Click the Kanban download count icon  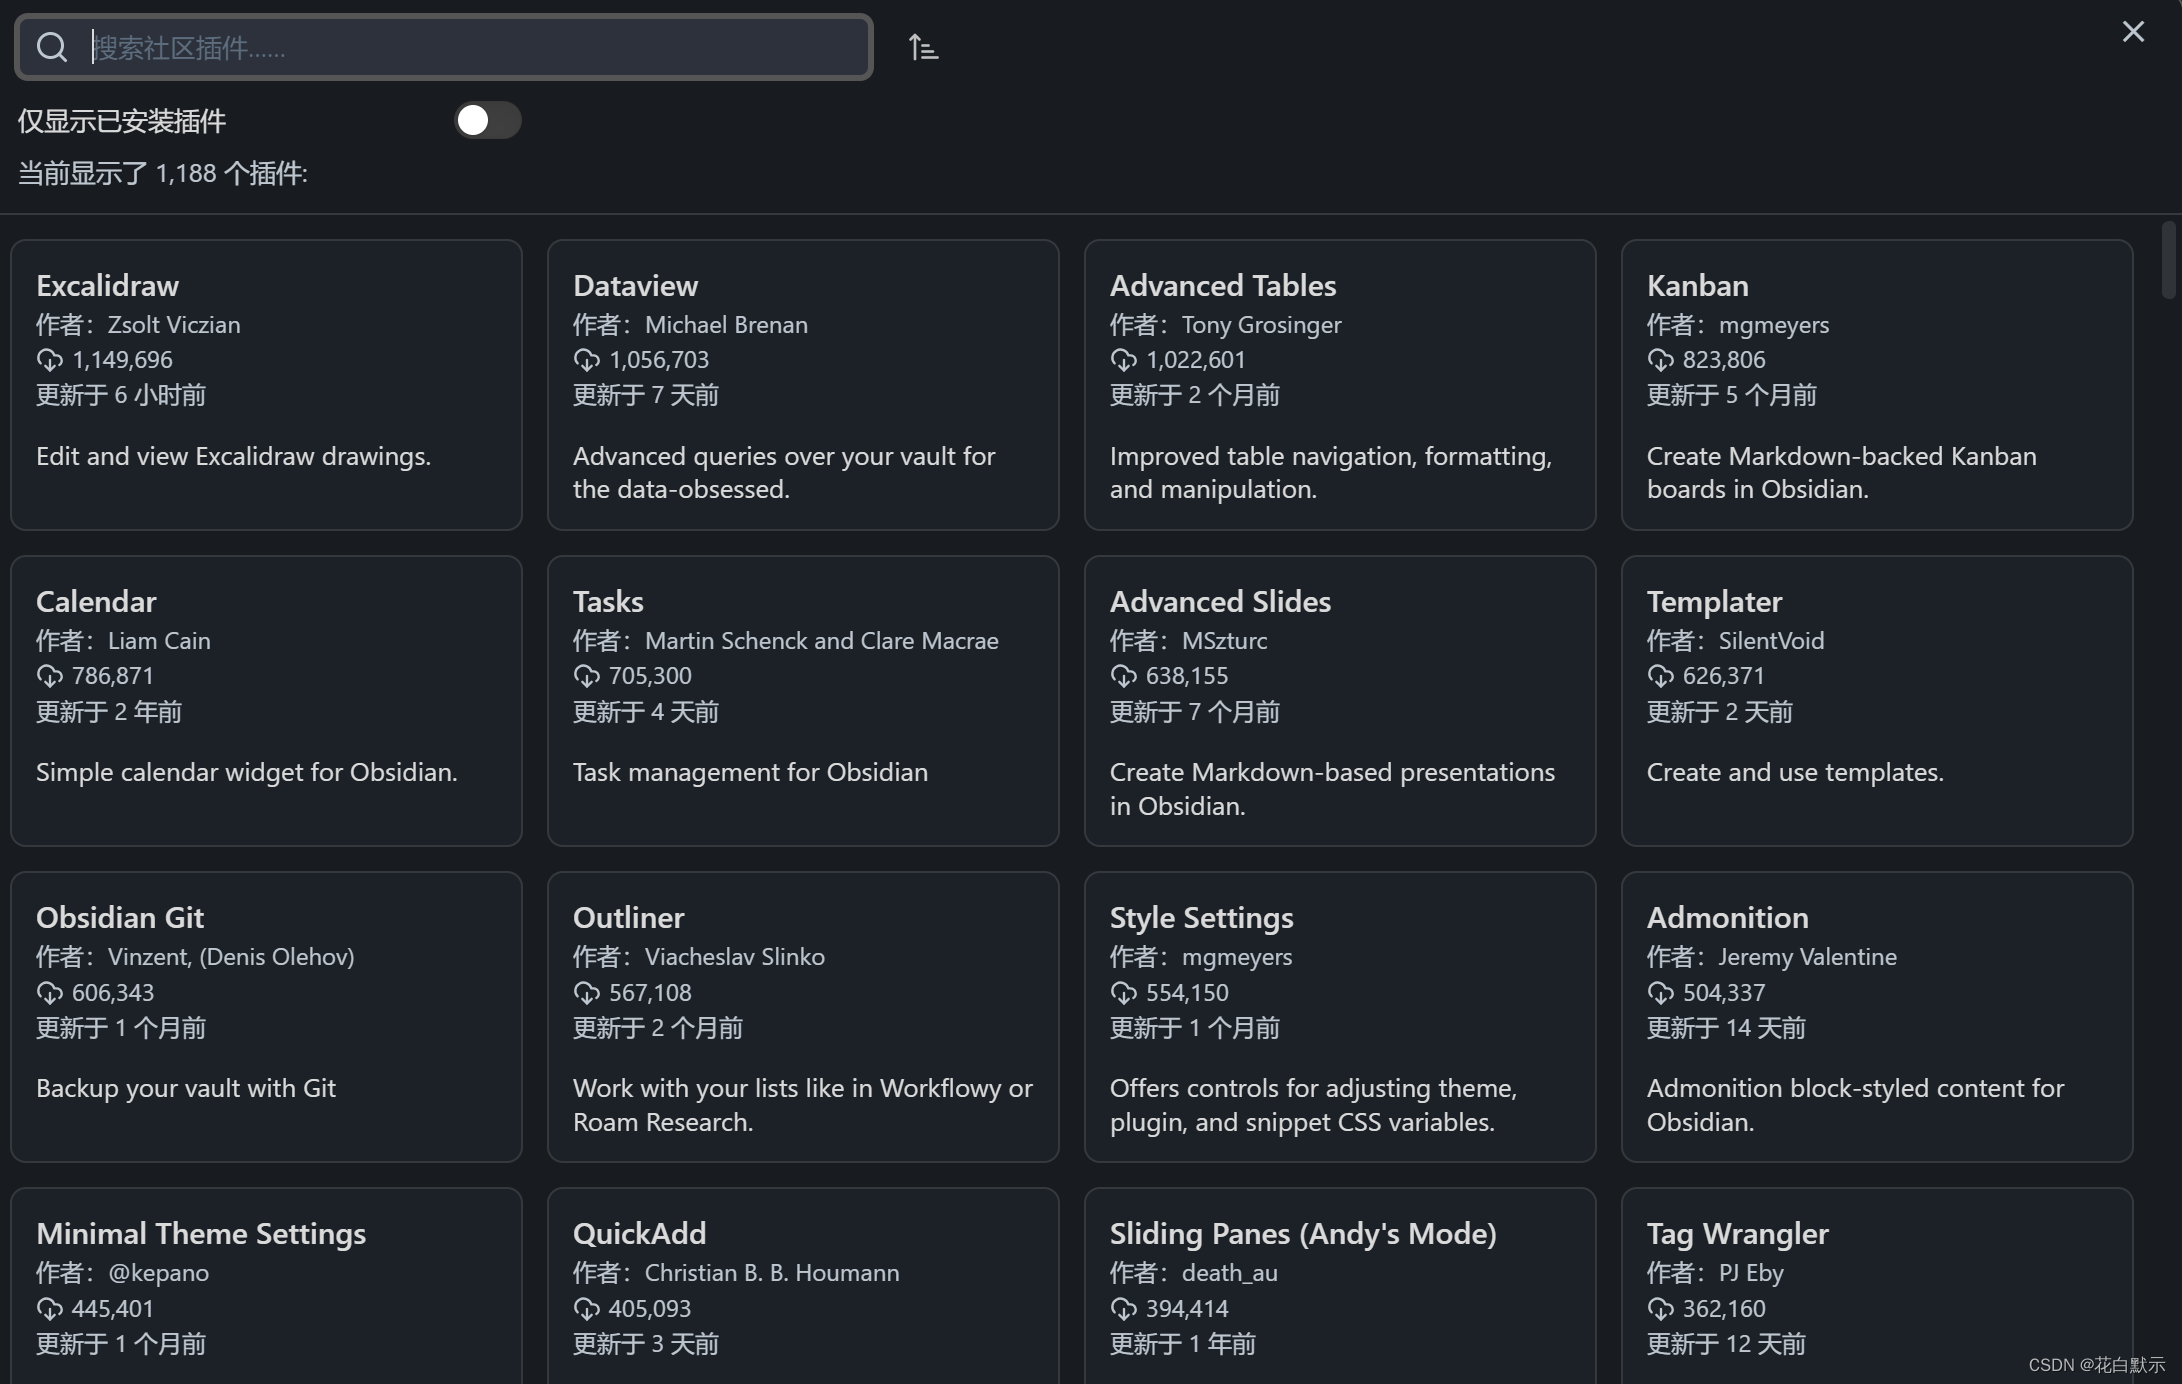pyautogui.click(x=1660, y=360)
